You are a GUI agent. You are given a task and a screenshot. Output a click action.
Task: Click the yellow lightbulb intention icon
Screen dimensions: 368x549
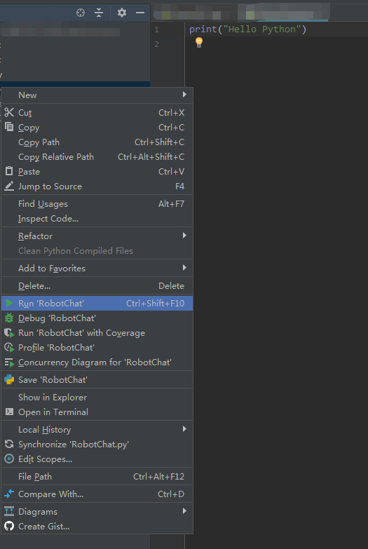click(199, 42)
